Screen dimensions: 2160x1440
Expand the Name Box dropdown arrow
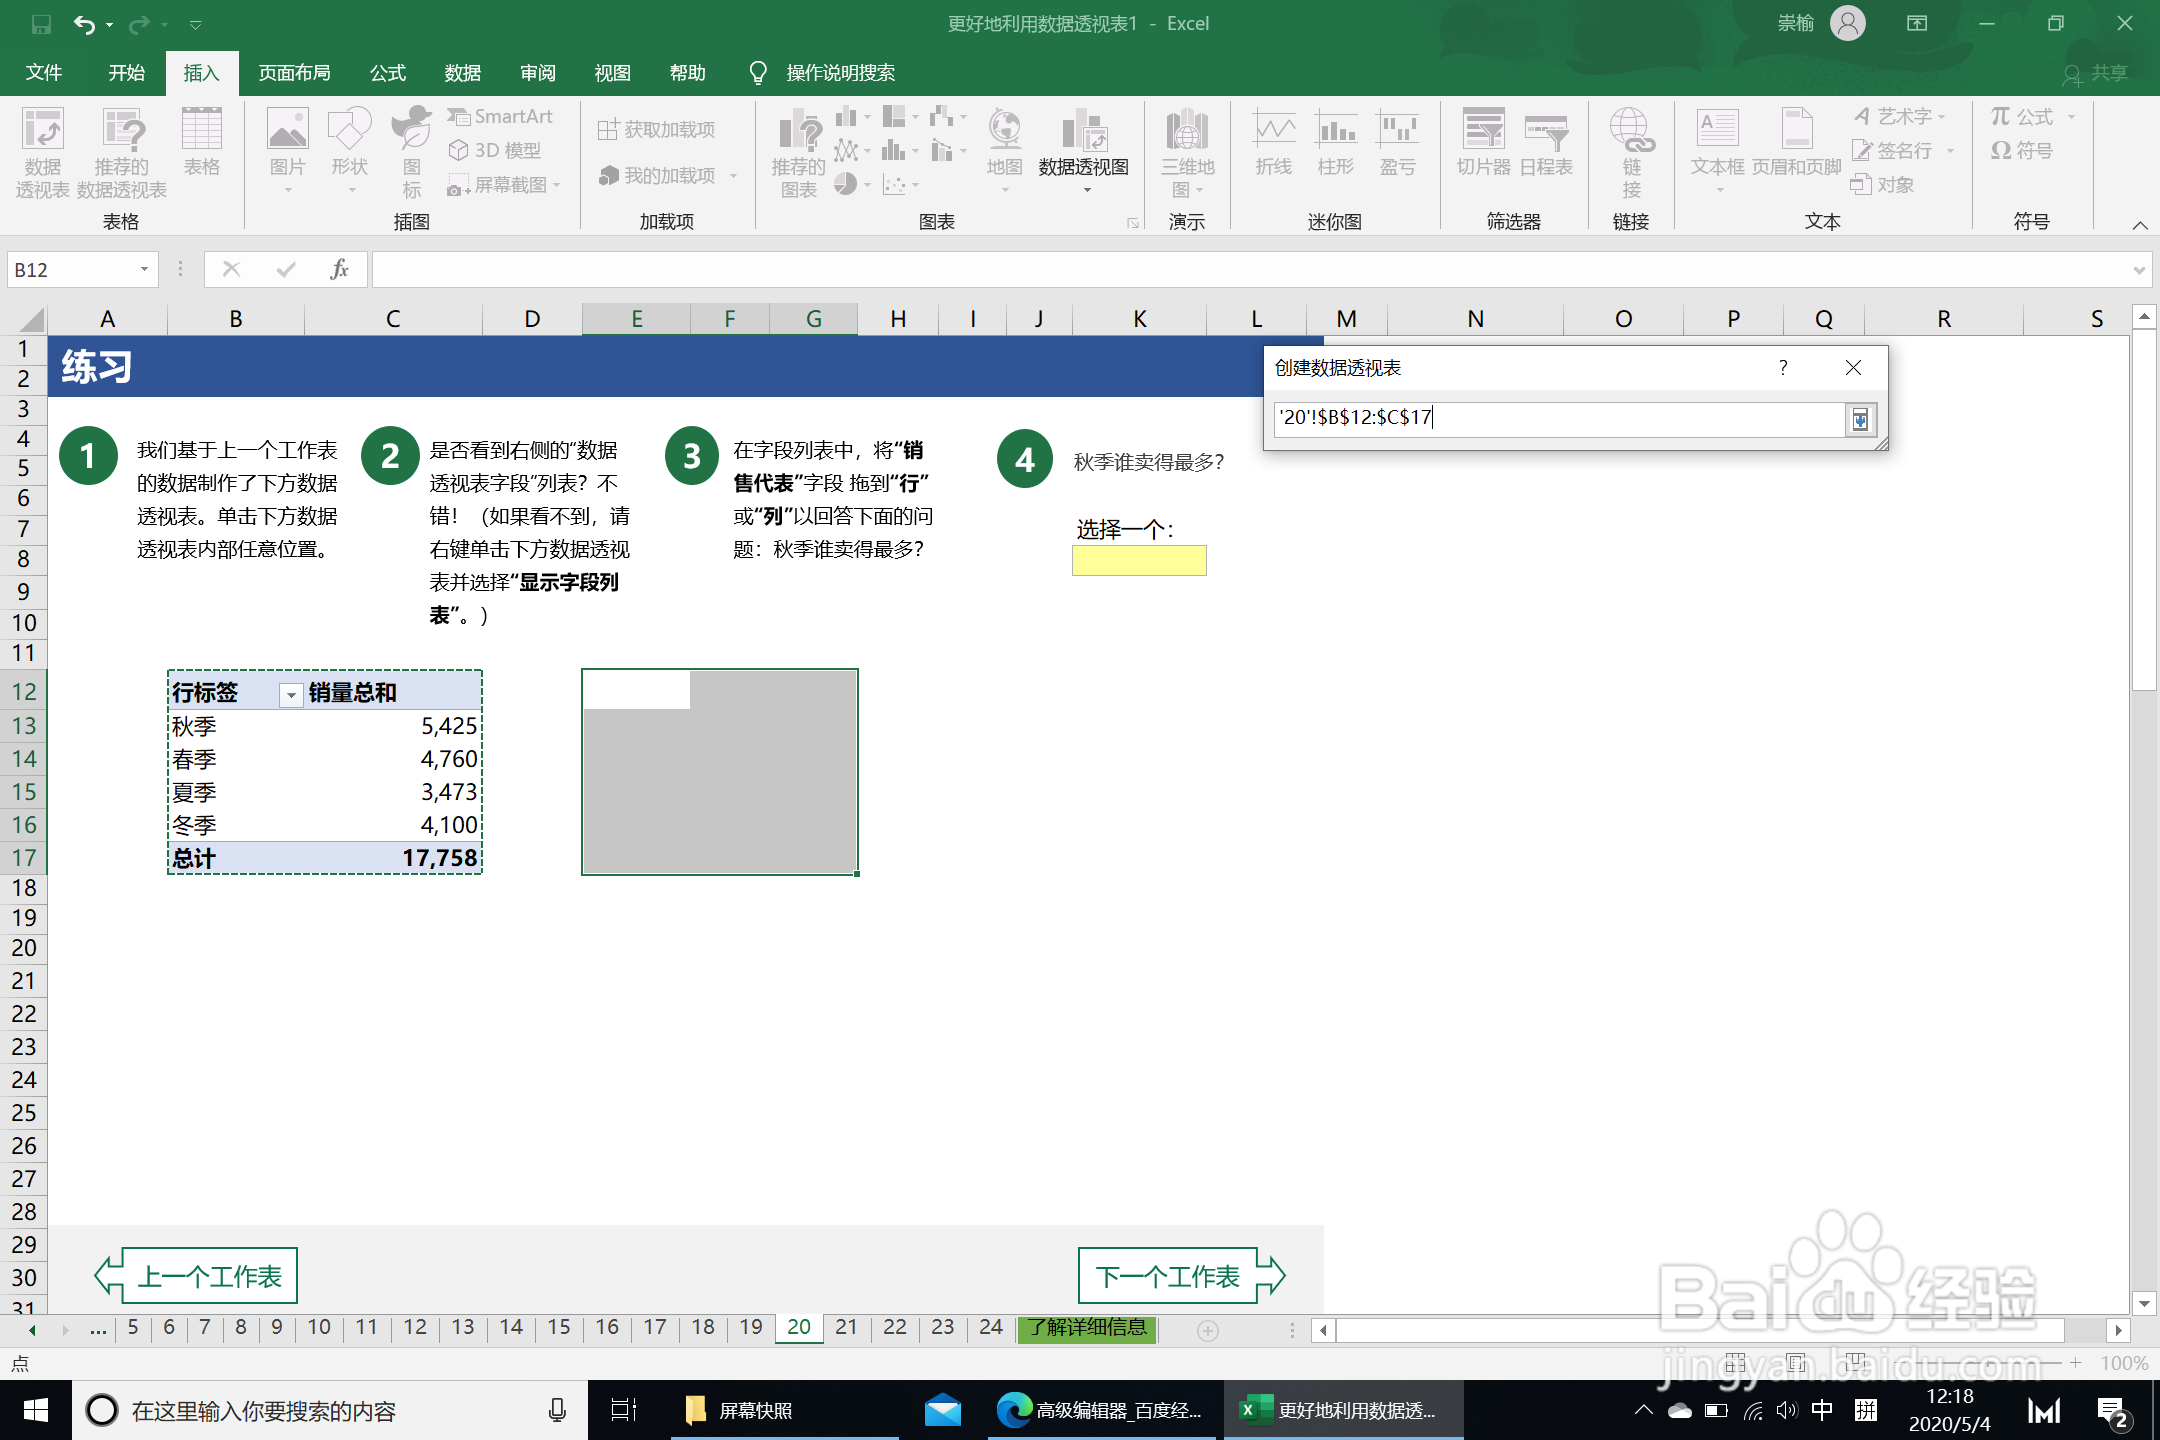(x=144, y=269)
